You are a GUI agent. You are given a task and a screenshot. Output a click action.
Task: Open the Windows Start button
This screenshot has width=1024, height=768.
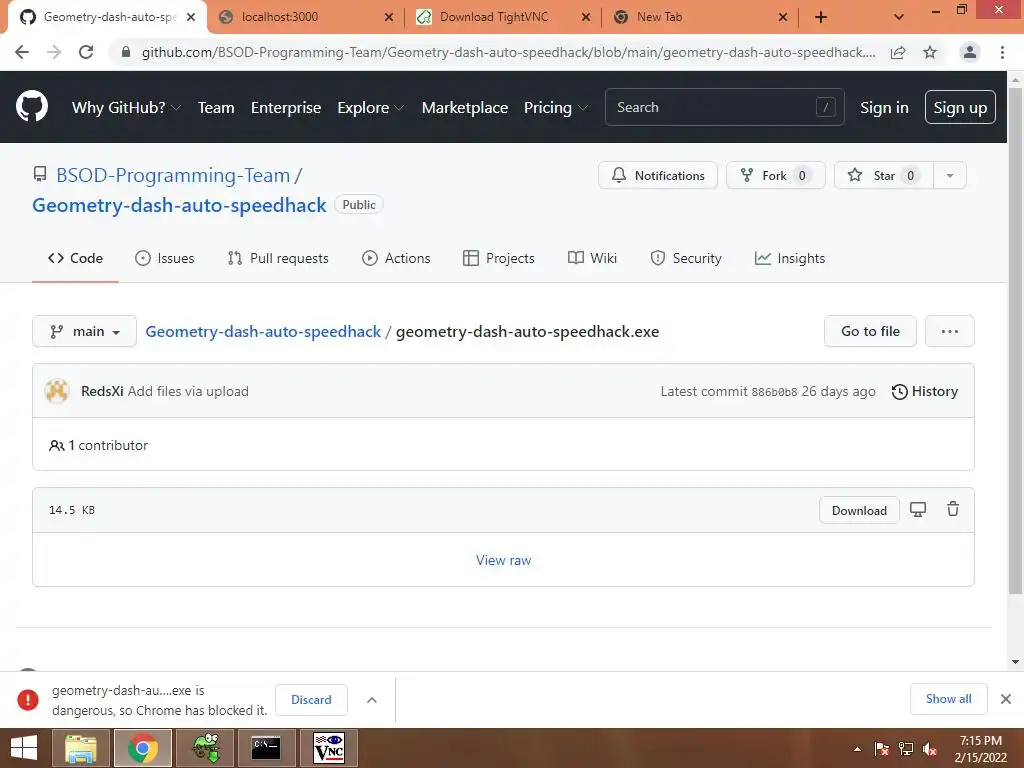pos(24,748)
